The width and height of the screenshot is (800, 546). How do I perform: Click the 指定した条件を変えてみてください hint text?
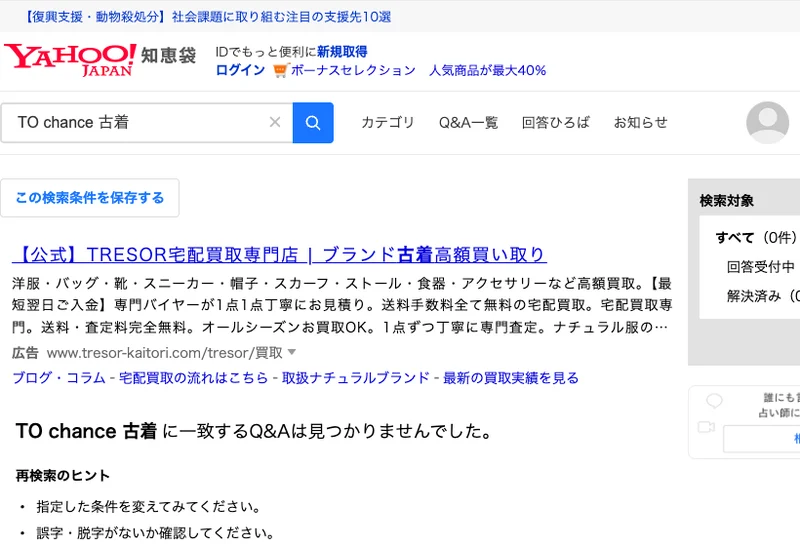pyautogui.click(x=148, y=507)
